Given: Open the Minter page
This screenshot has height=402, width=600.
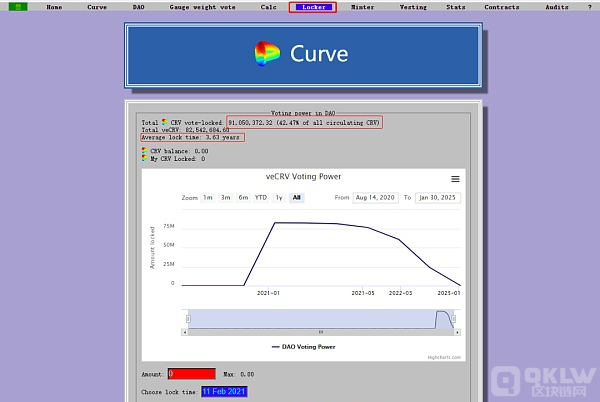Looking at the screenshot, I should 362,7.
